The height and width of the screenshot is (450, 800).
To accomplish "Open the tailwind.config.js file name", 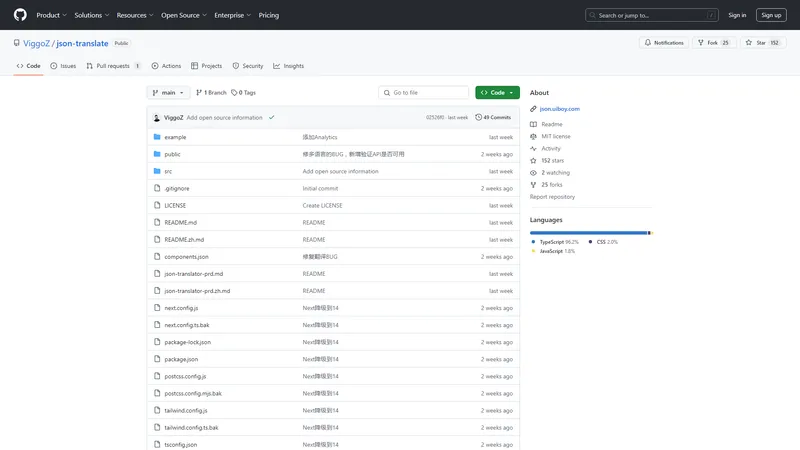I will tap(186, 411).
